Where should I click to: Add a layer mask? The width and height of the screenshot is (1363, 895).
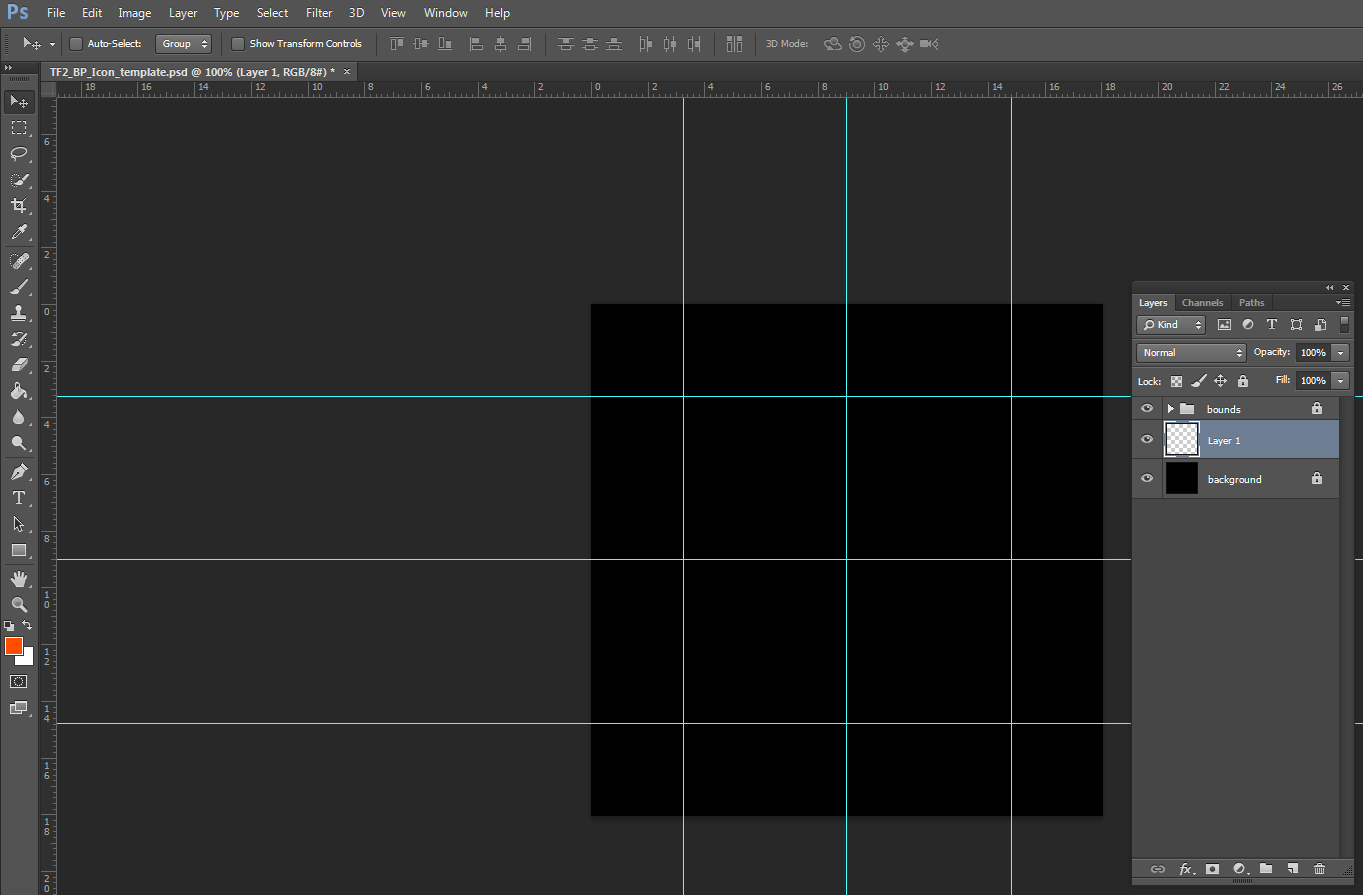[1213, 869]
